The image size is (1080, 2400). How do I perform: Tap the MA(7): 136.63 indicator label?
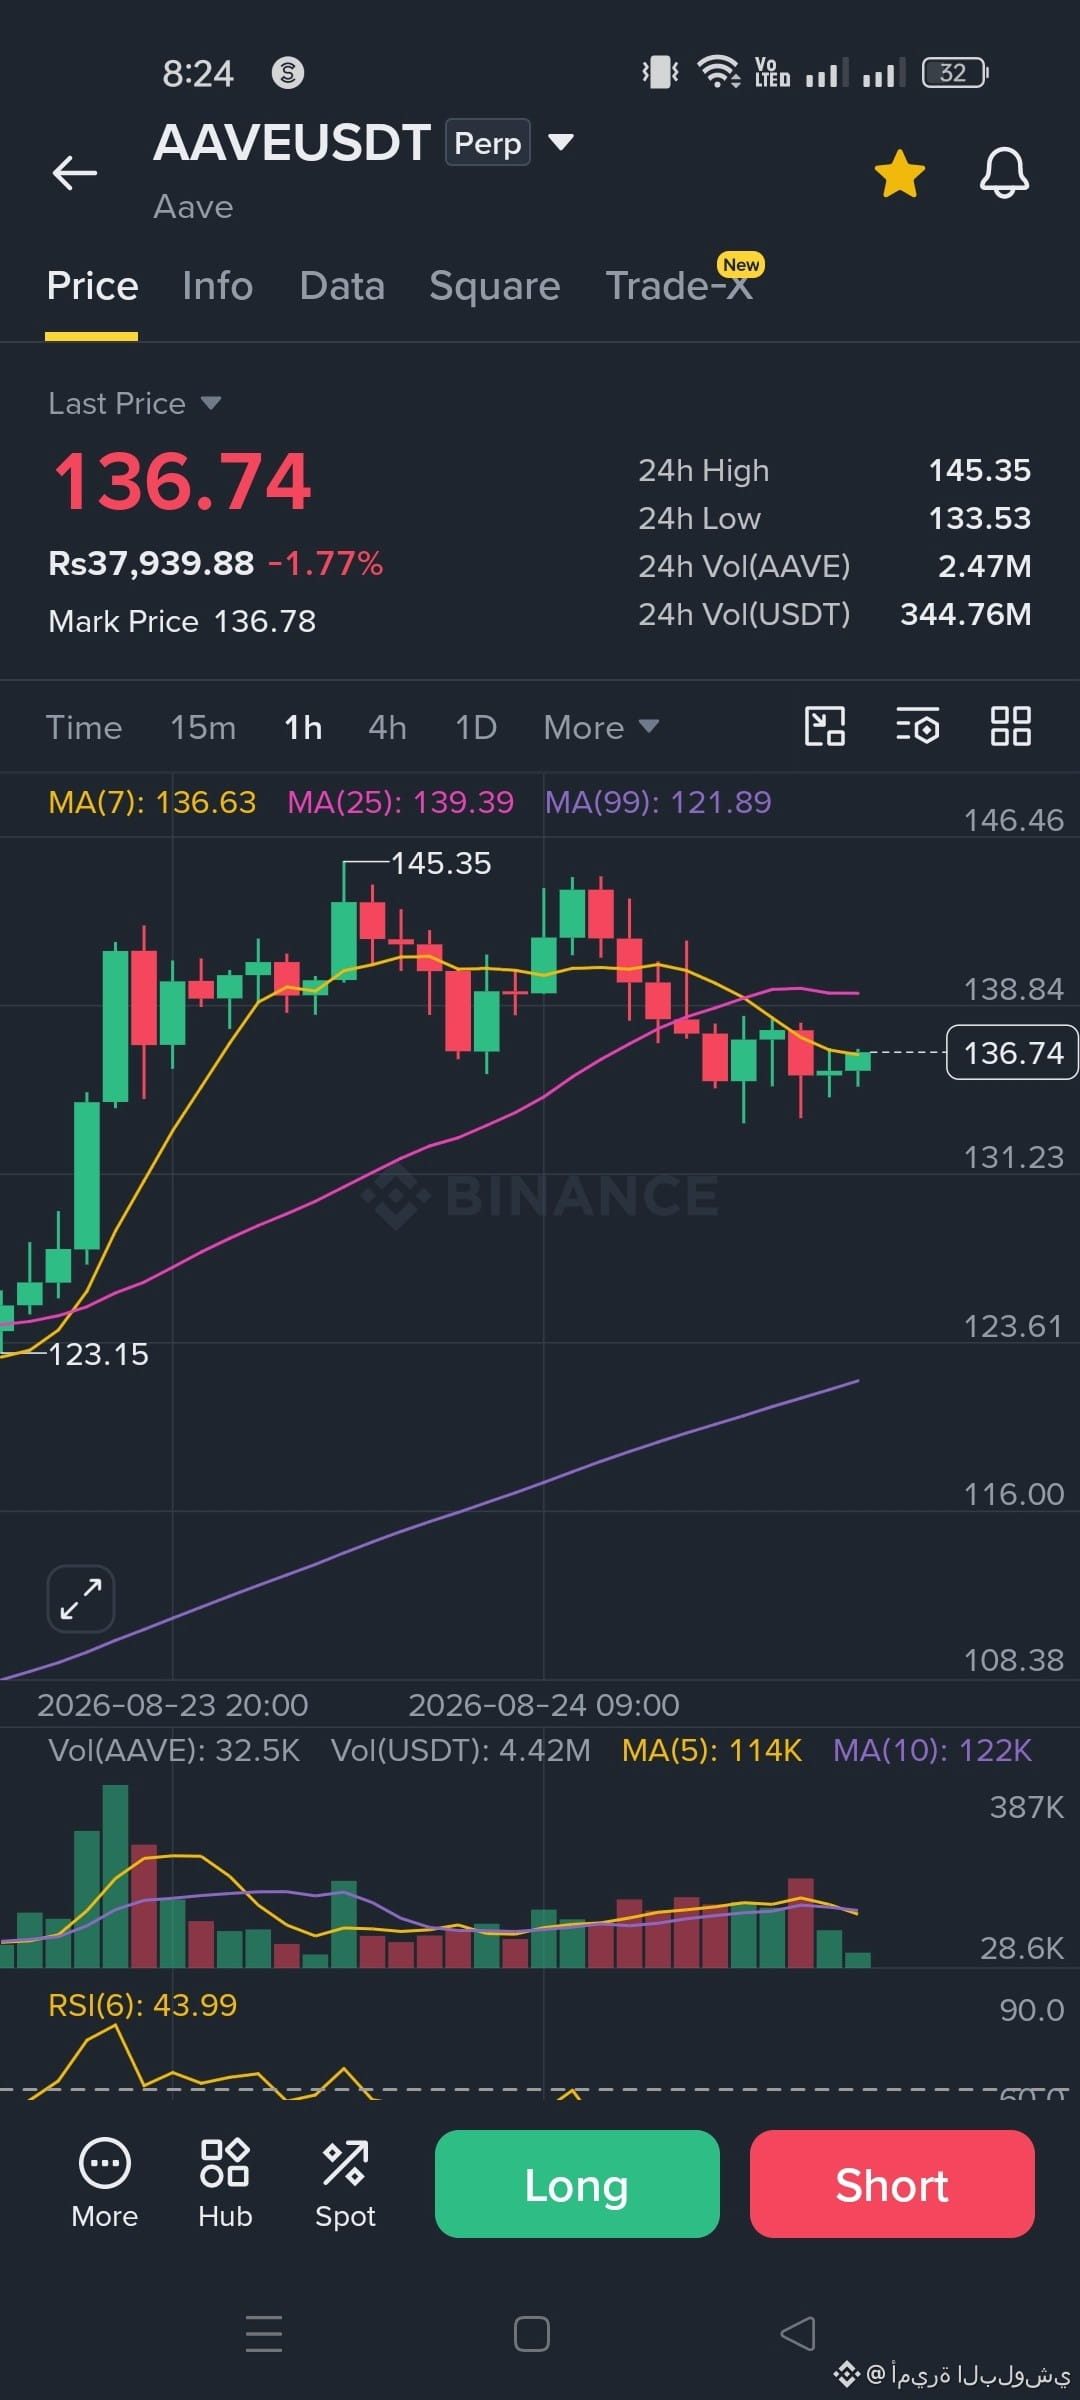[152, 802]
